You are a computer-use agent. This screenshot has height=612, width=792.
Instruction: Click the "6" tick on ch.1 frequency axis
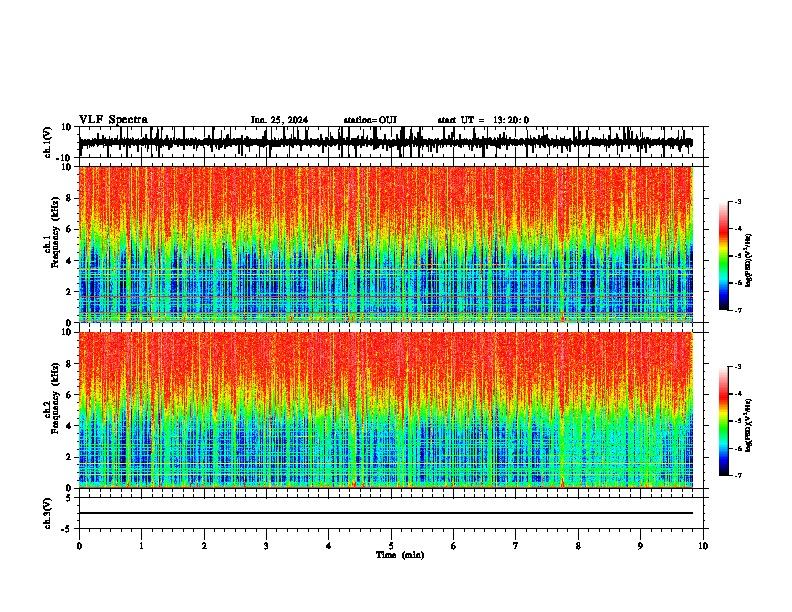pos(69,229)
